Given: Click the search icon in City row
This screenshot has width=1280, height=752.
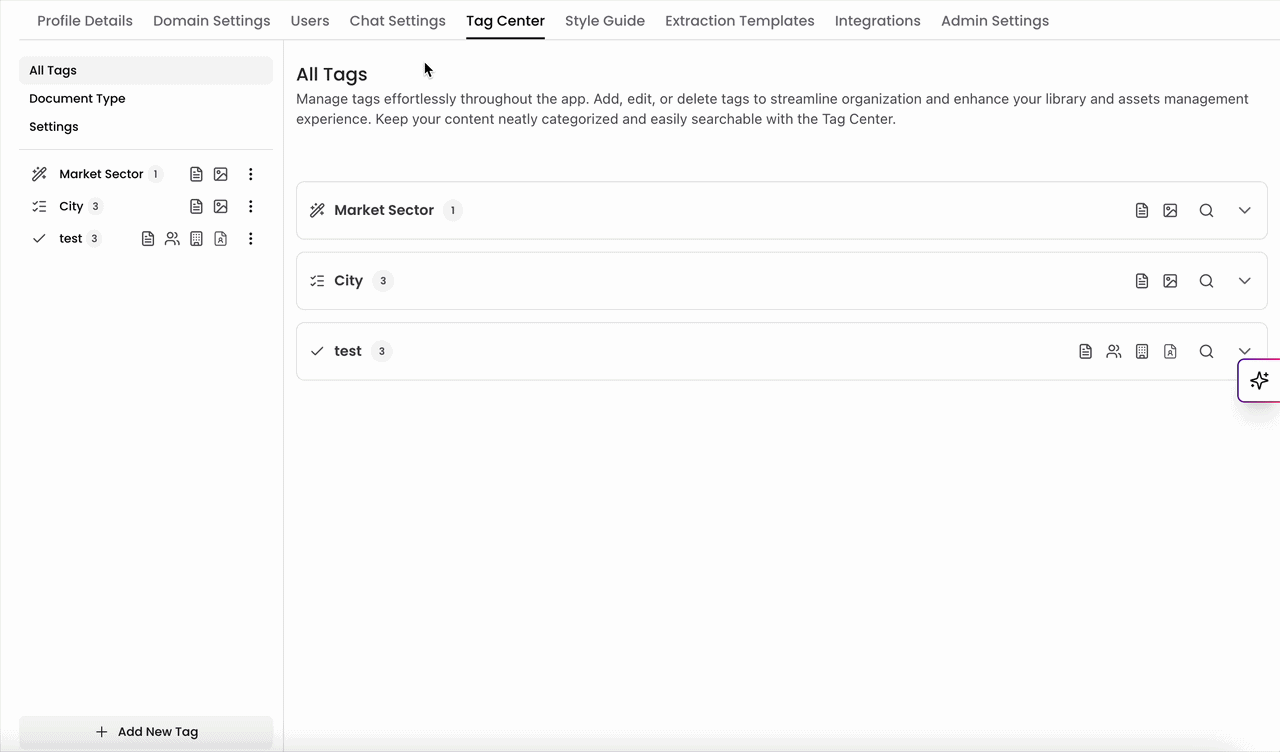Looking at the screenshot, I should (x=1206, y=281).
